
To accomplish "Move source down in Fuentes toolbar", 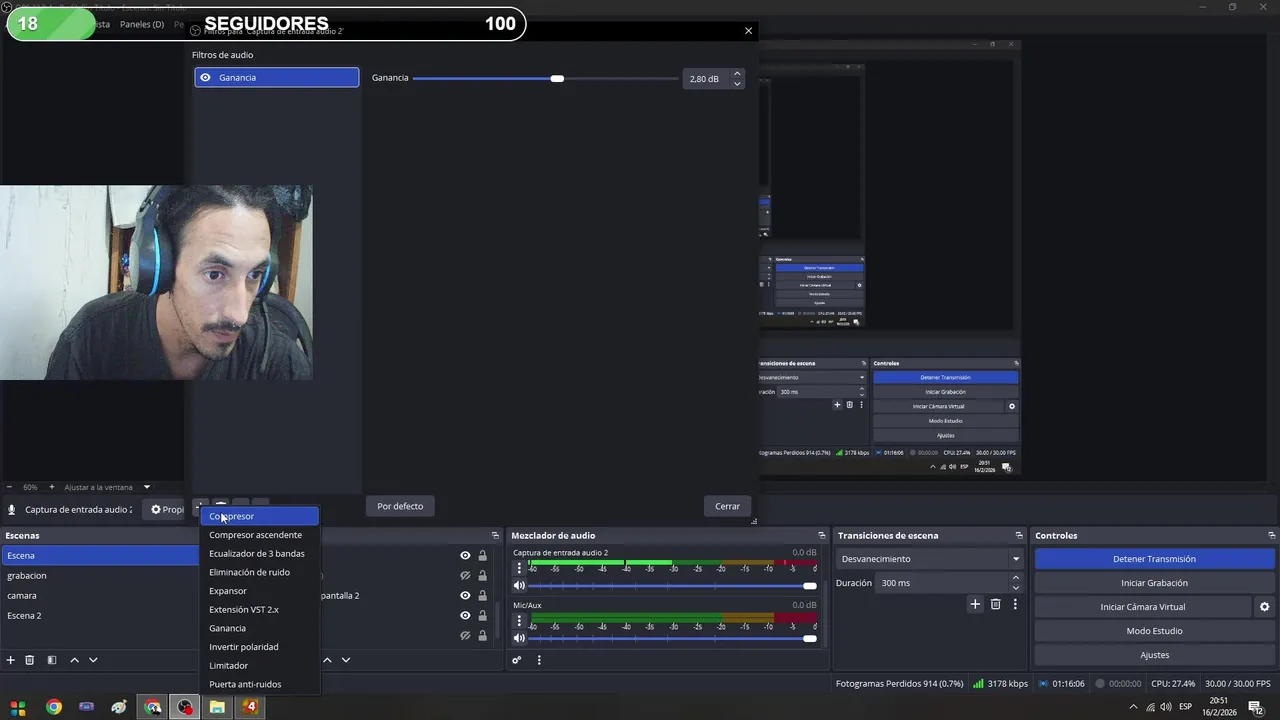I will tap(346, 660).
